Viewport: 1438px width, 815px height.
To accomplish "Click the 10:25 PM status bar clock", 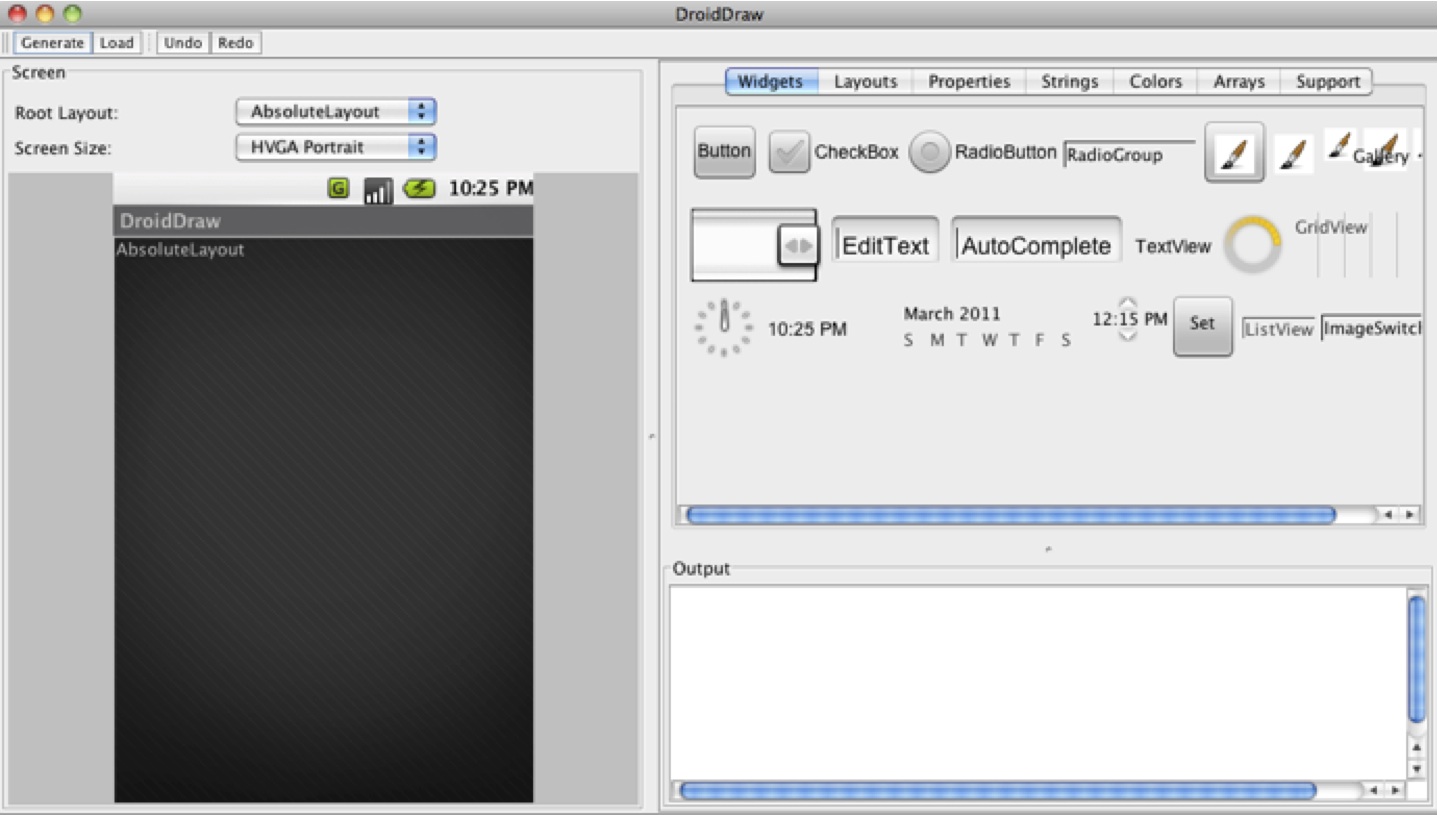I will click(x=490, y=188).
